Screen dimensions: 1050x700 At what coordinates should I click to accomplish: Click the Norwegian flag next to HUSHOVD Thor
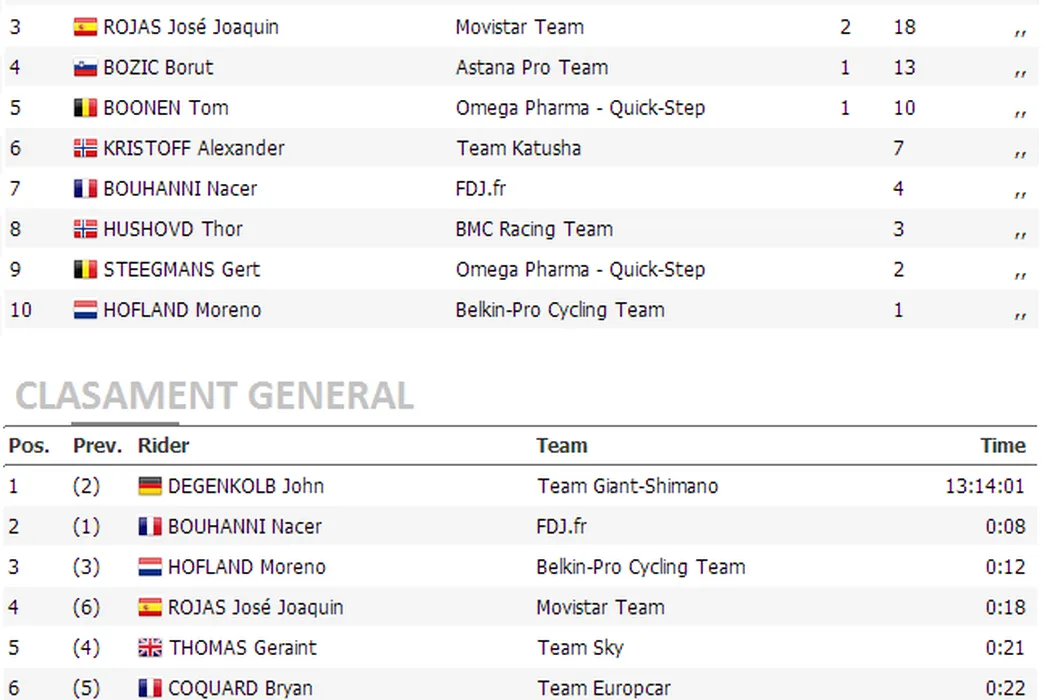click(85, 229)
